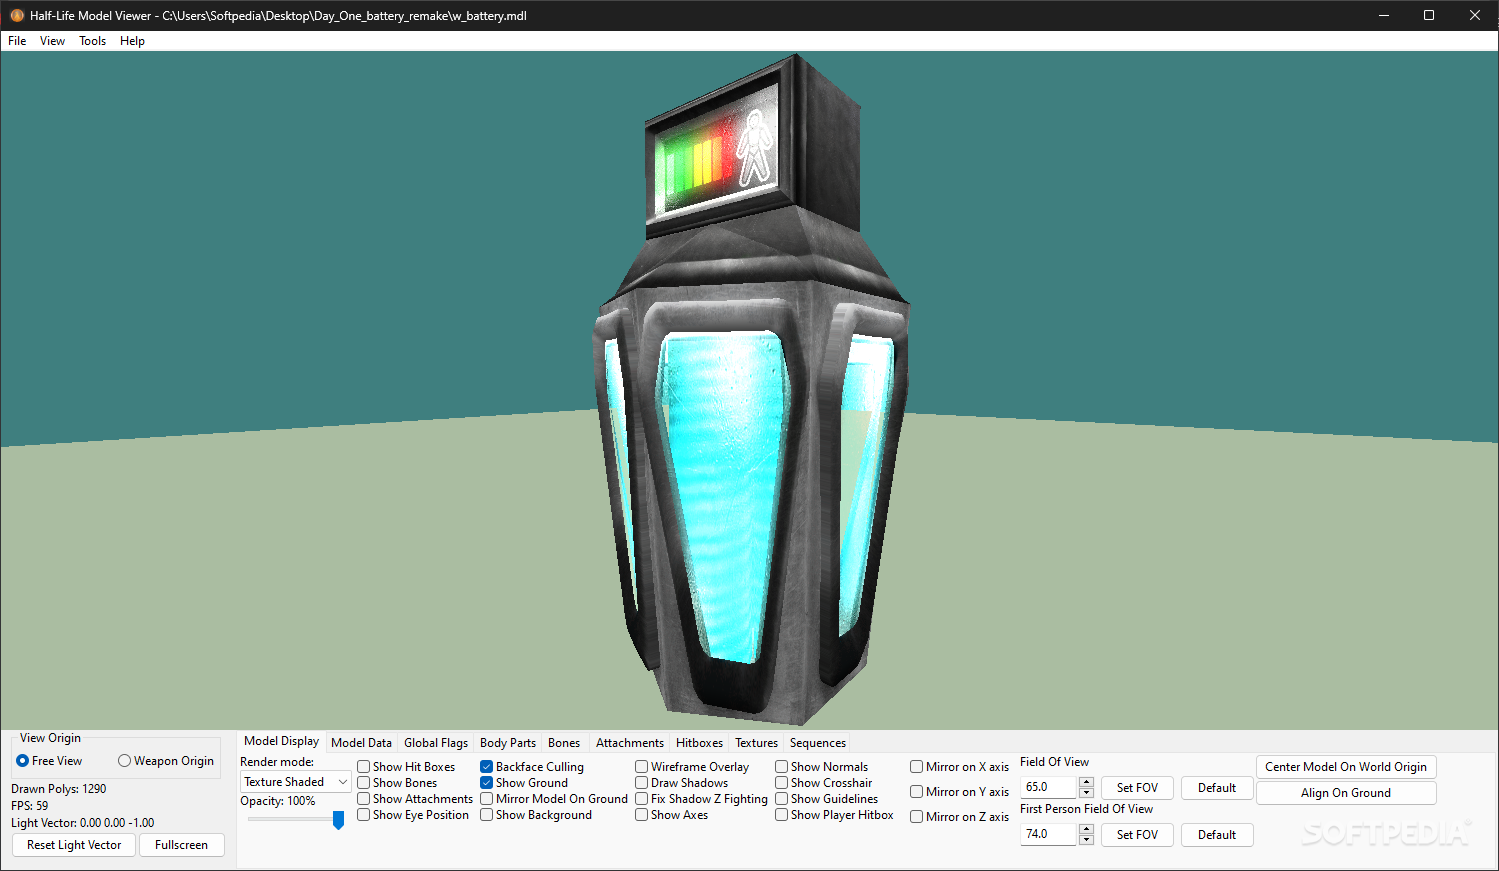1499x871 pixels.
Task: Maximize the Model Viewer window
Action: 1429,15
